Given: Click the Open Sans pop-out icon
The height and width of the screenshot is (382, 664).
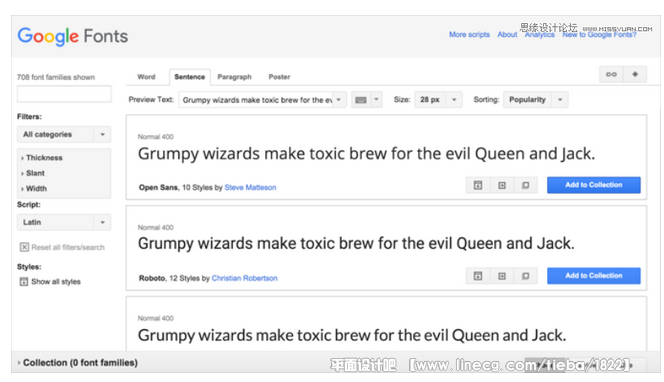Looking at the screenshot, I should pos(526,185).
